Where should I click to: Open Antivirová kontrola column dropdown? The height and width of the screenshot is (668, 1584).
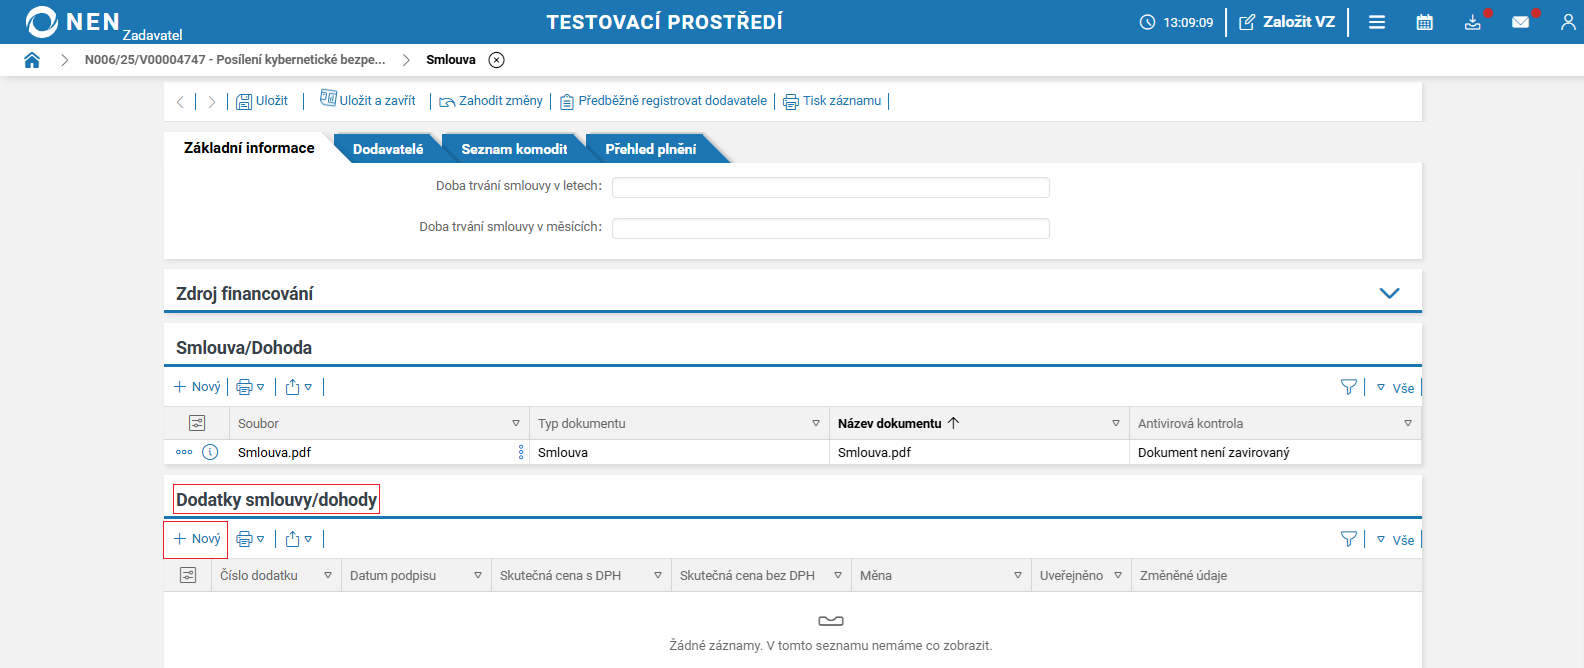point(1408,423)
